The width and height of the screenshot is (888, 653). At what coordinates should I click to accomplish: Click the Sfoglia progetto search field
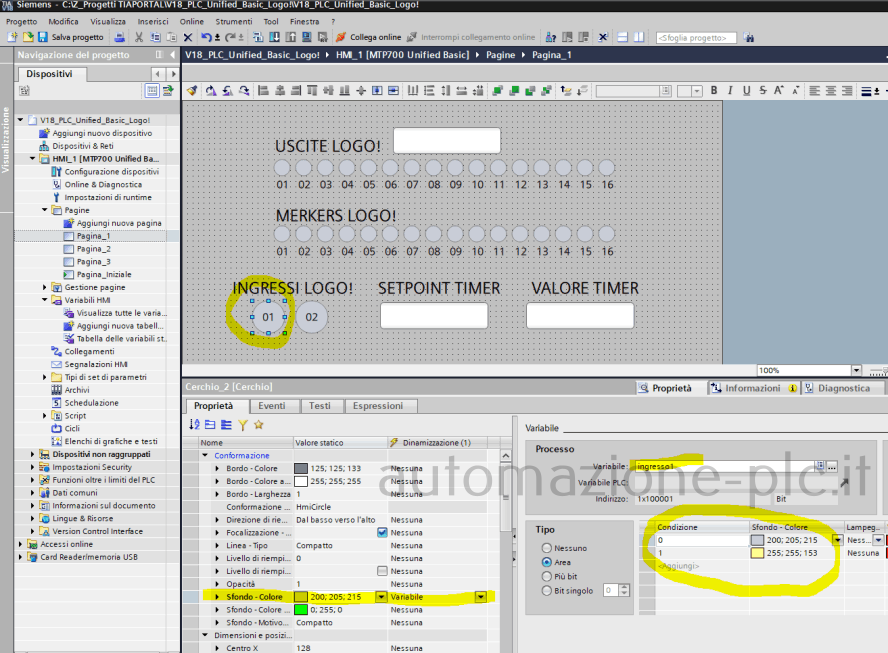[696, 38]
